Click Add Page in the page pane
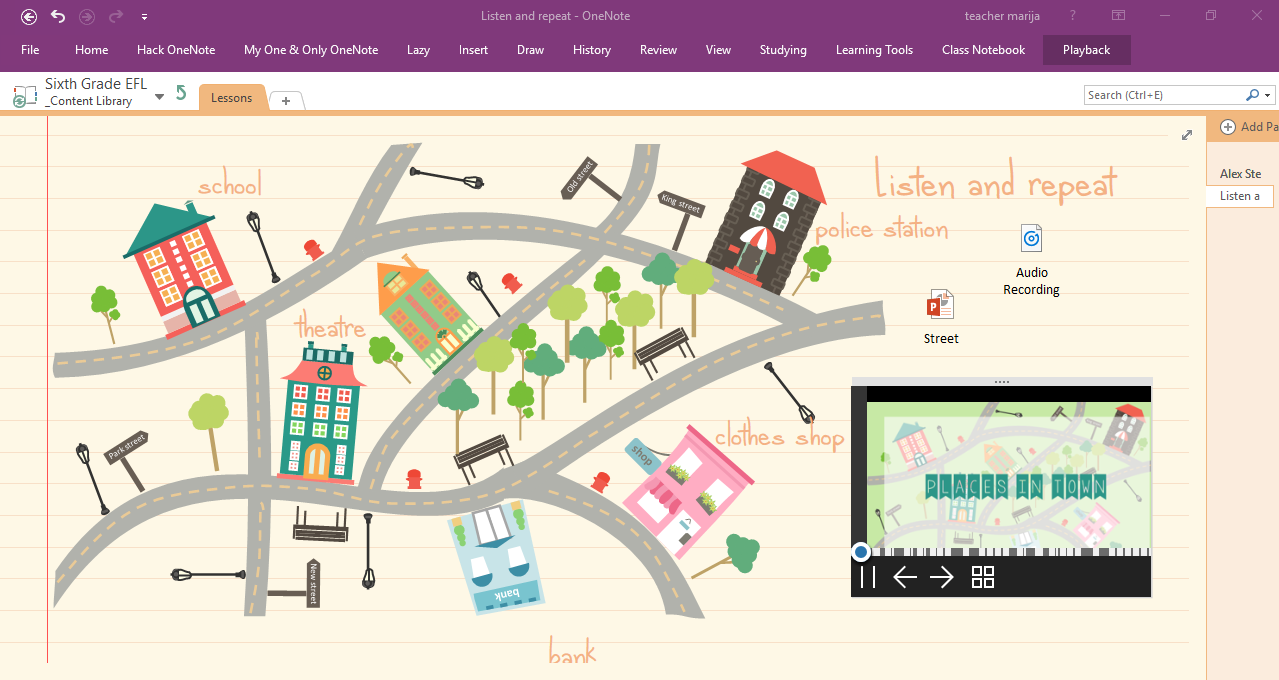This screenshot has width=1279, height=680. click(1248, 126)
